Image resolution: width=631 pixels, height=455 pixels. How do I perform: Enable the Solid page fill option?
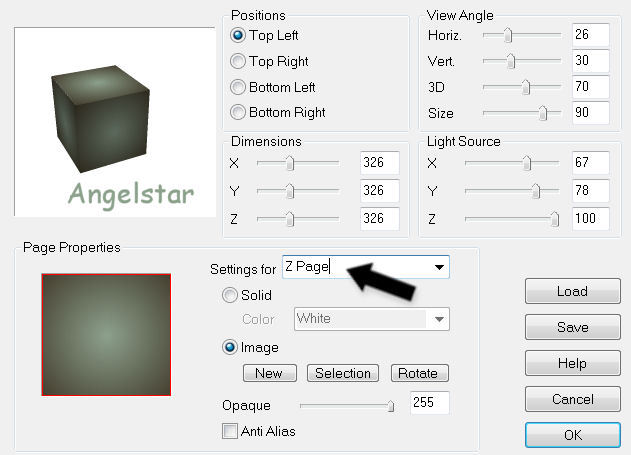coord(230,296)
